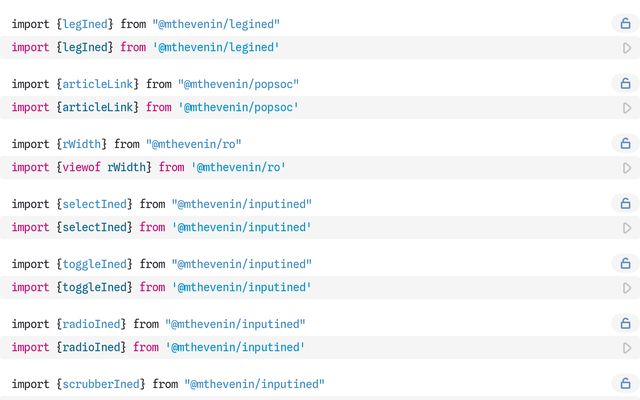
Task: Open the articleLink link in rendered import
Action: [98, 84]
